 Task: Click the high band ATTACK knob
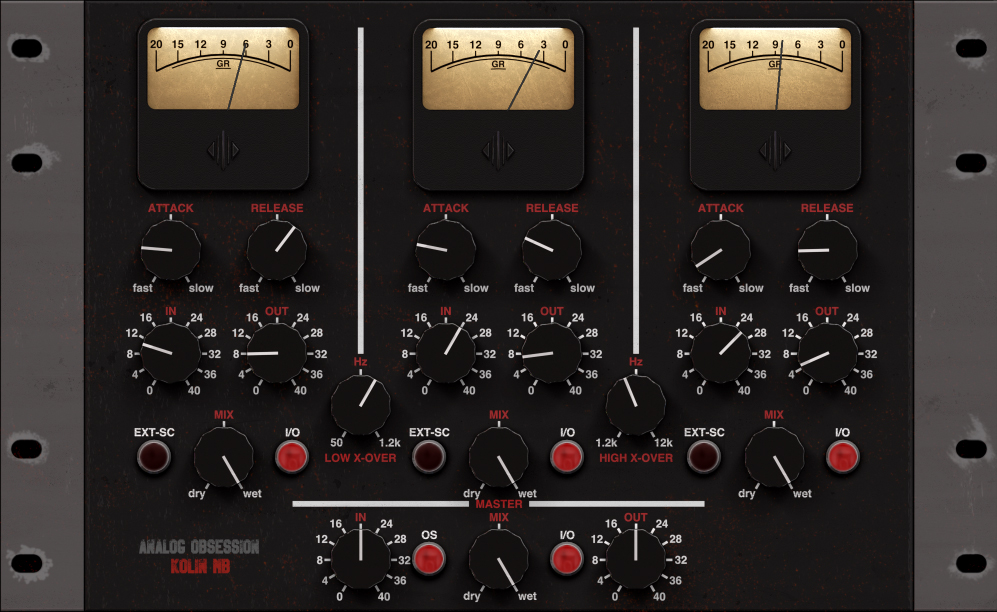coord(720,250)
